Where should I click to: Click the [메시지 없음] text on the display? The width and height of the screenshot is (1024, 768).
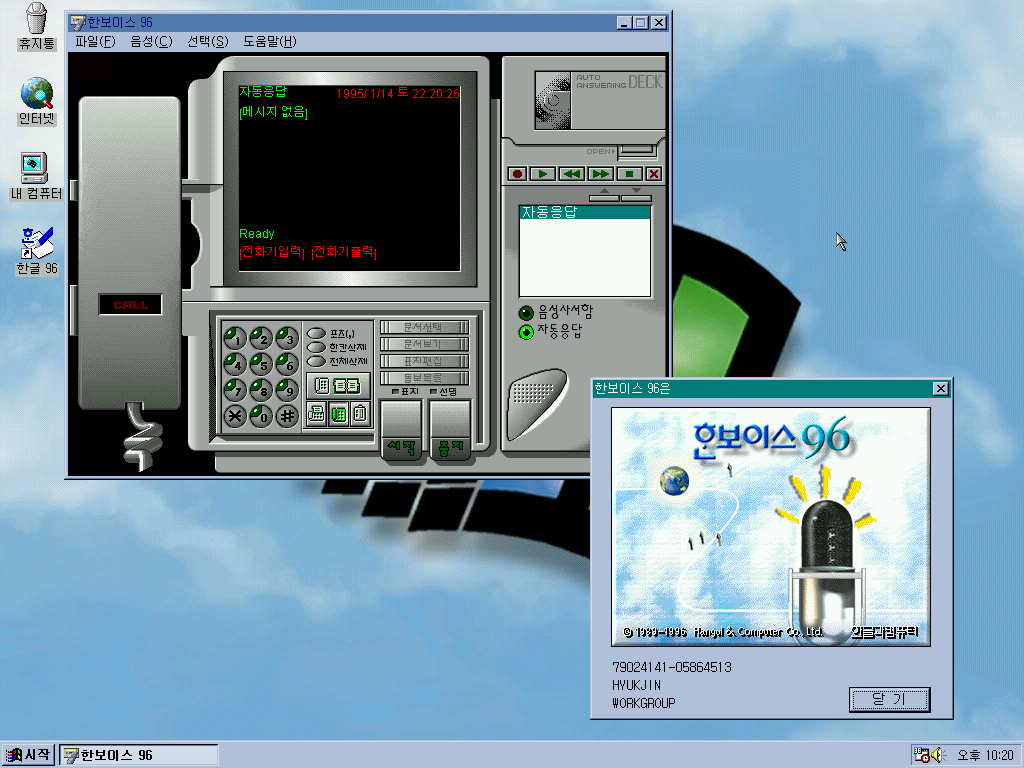click(x=273, y=112)
